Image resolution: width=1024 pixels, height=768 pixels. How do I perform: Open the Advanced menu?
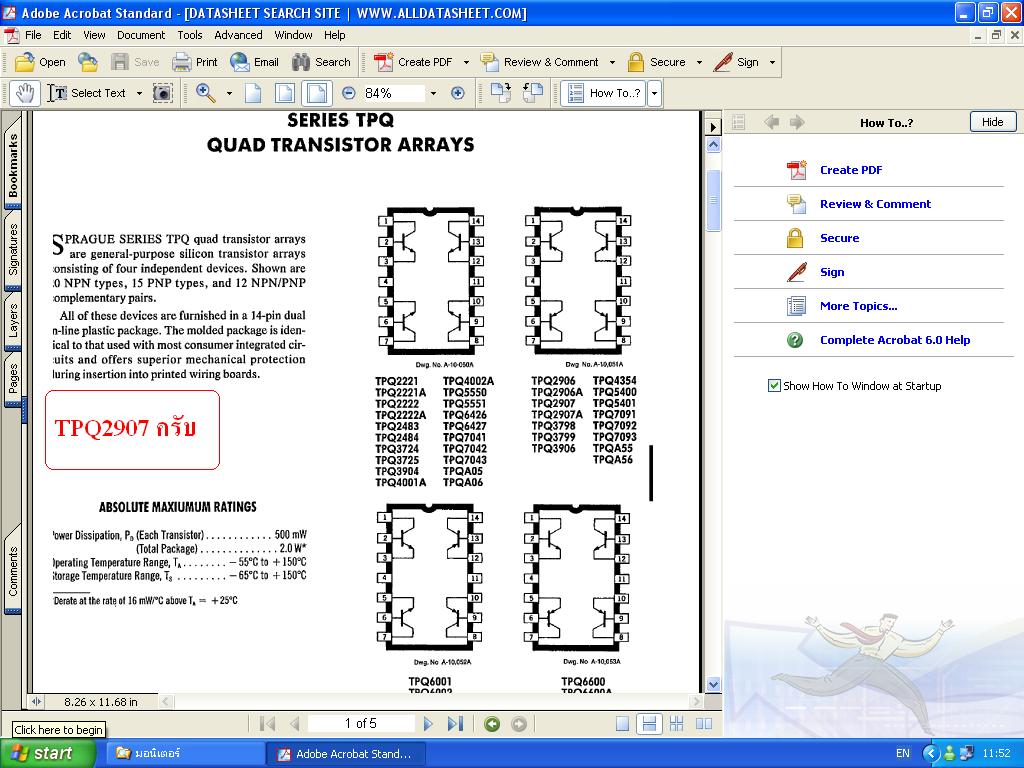(x=238, y=35)
